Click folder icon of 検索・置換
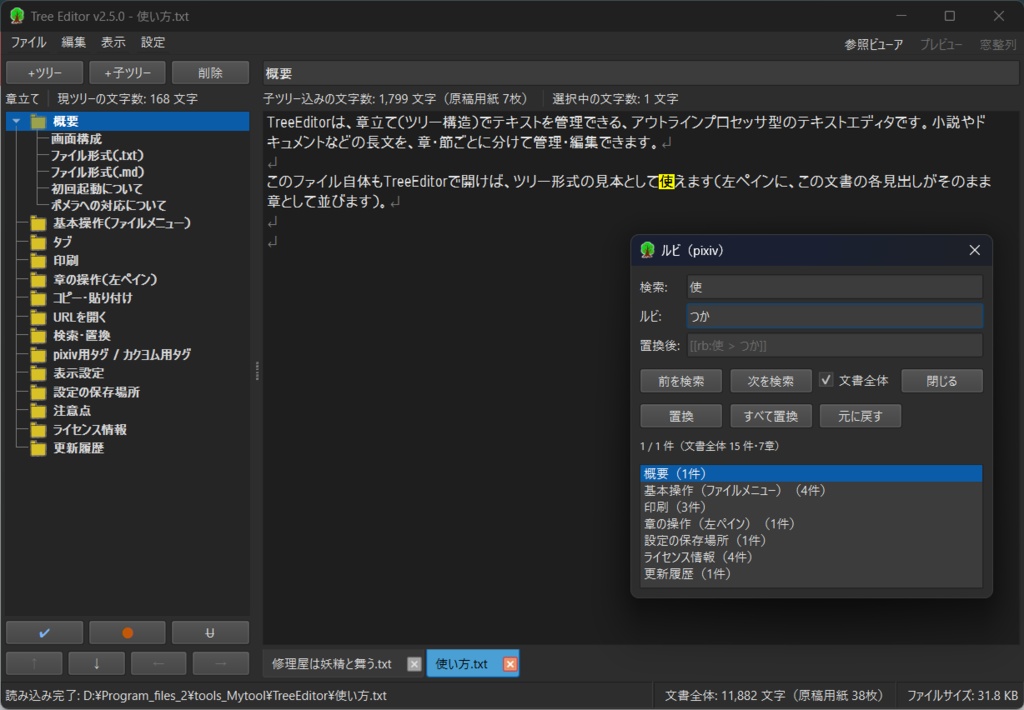The width and height of the screenshot is (1024, 710). [x=39, y=336]
